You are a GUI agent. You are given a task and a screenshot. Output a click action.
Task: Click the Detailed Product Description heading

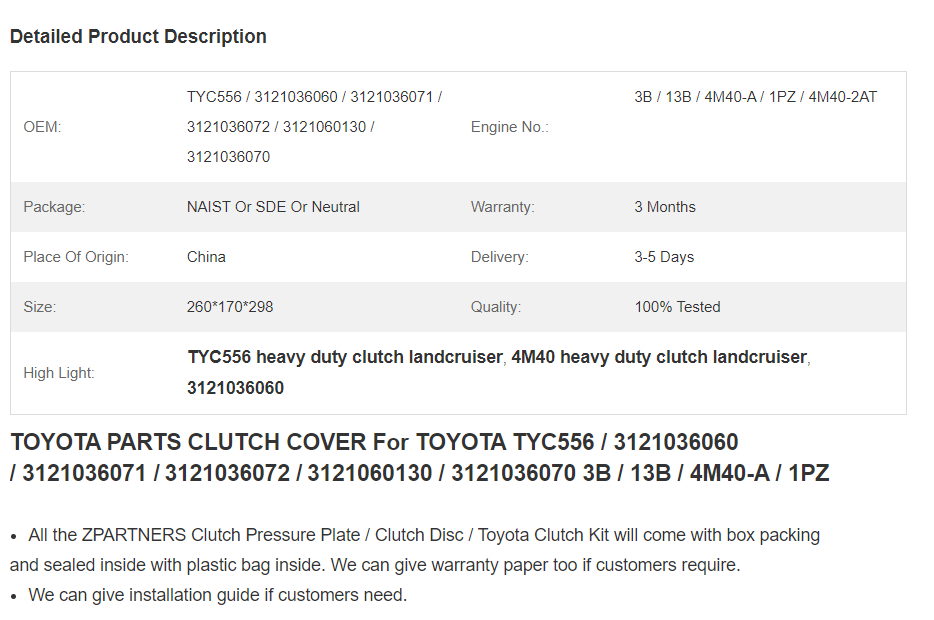click(138, 36)
